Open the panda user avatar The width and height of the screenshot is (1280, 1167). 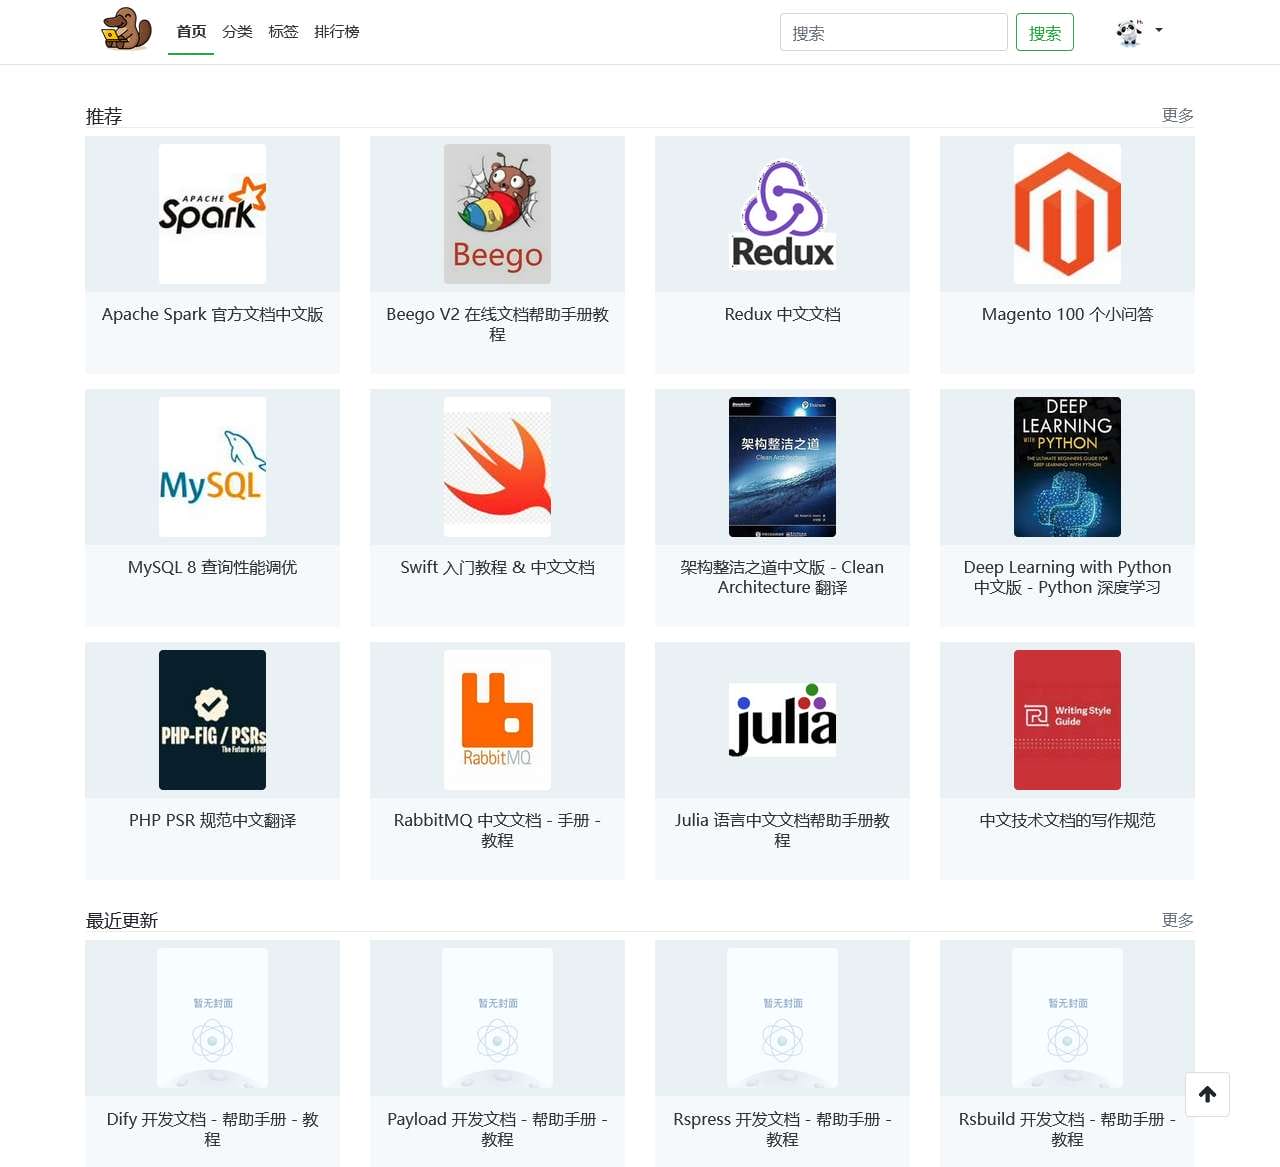click(x=1130, y=32)
